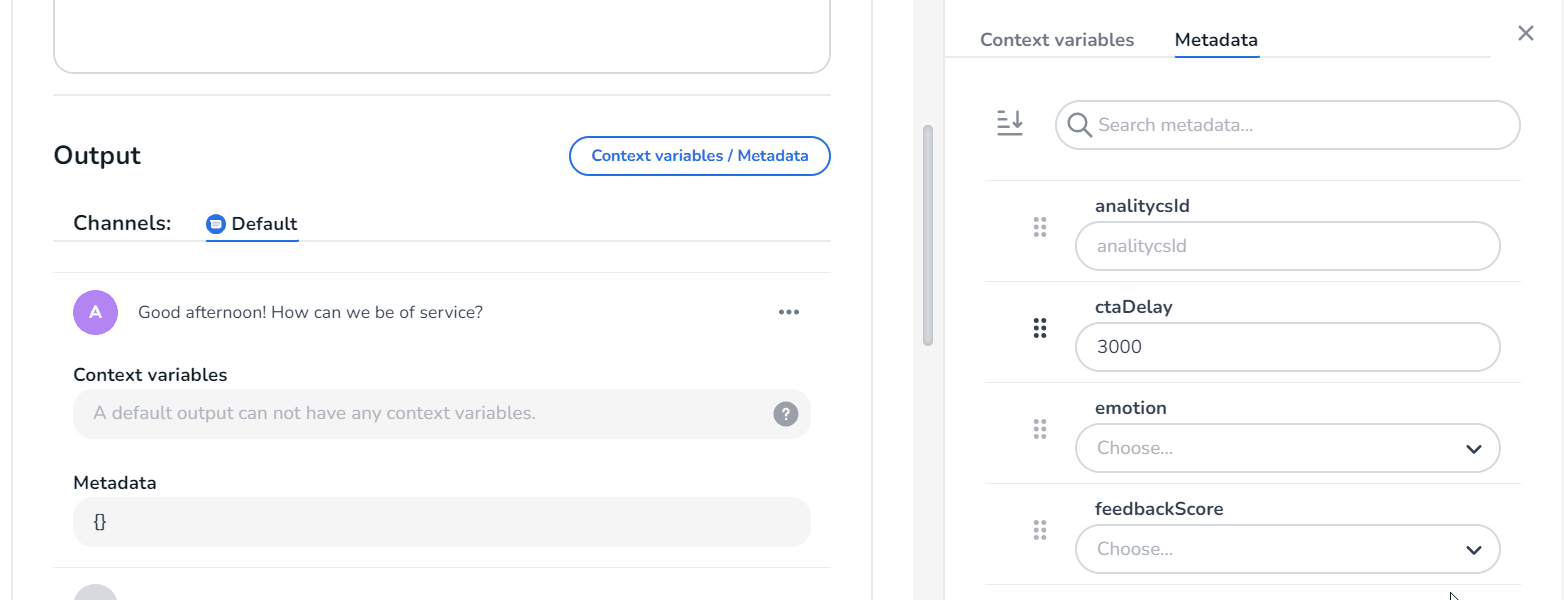Open the emotion Choose dropdown

point(1287,448)
